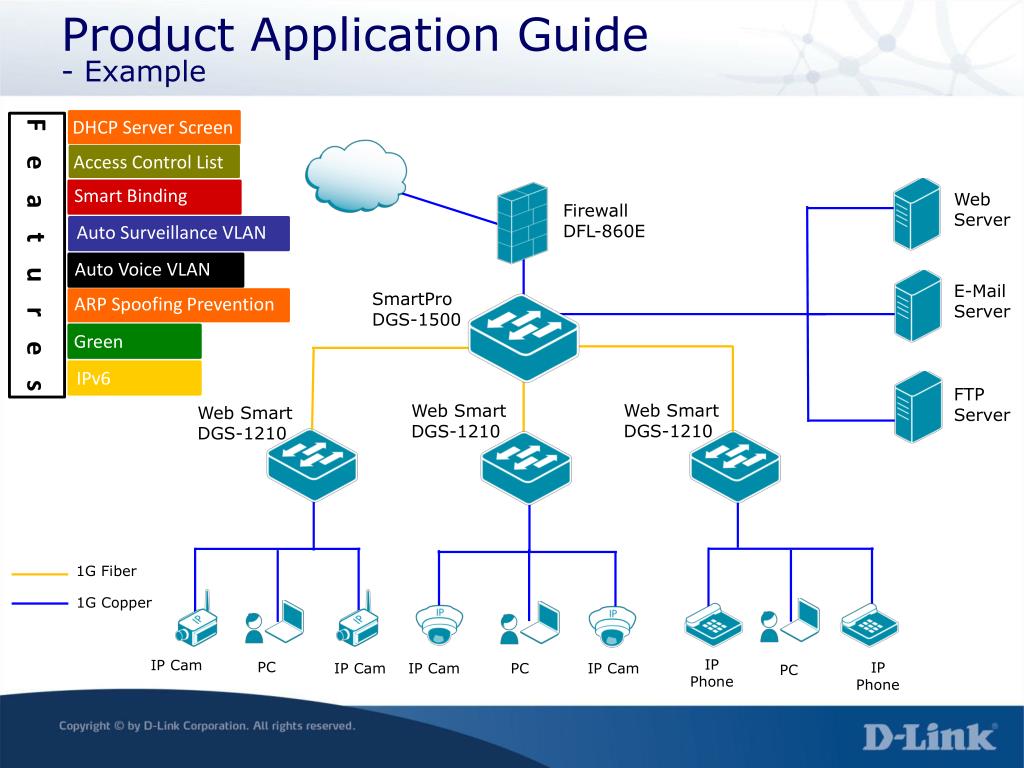Click the D-Link logo
This screenshot has height=768, width=1024.
pyautogui.click(x=929, y=737)
